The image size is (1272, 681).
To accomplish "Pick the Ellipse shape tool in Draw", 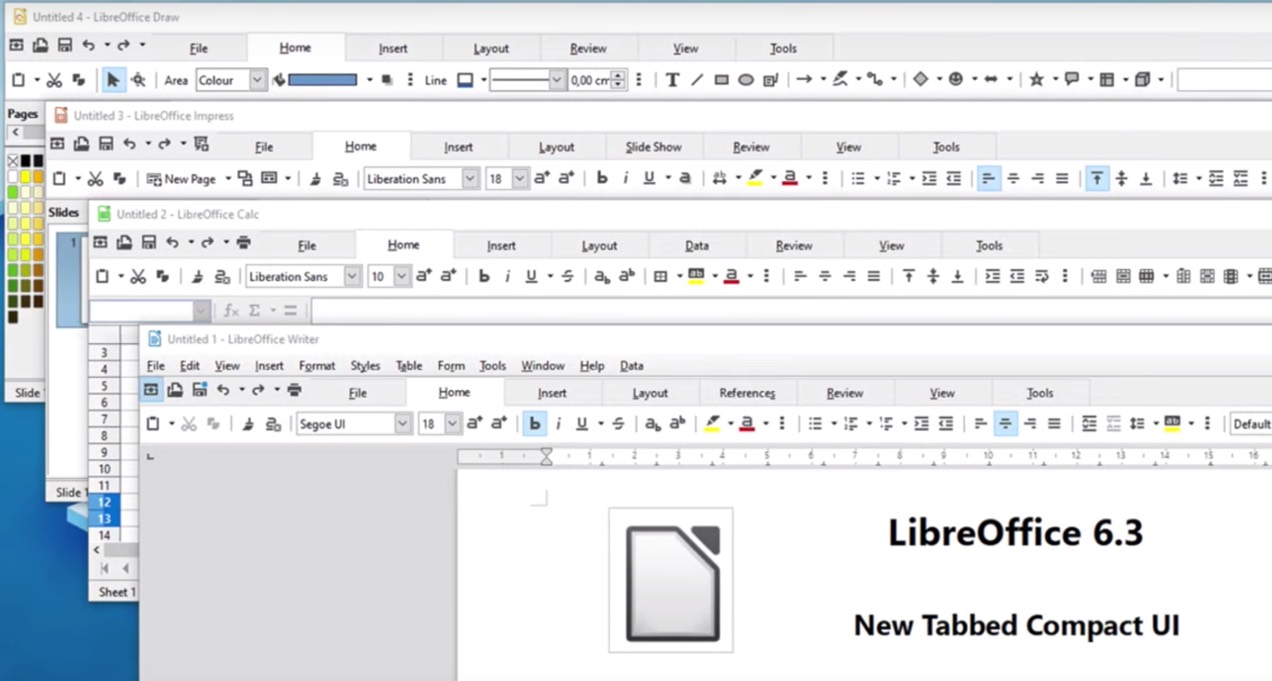I will click(x=745, y=79).
